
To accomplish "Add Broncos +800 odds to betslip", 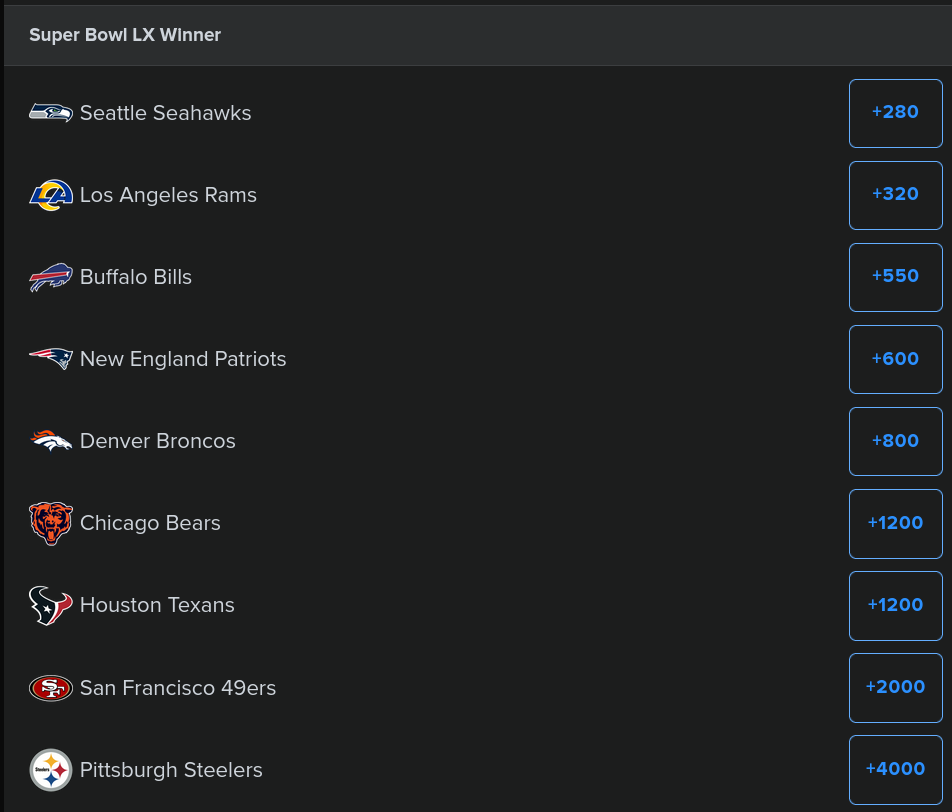I will pyautogui.click(x=896, y=441).
